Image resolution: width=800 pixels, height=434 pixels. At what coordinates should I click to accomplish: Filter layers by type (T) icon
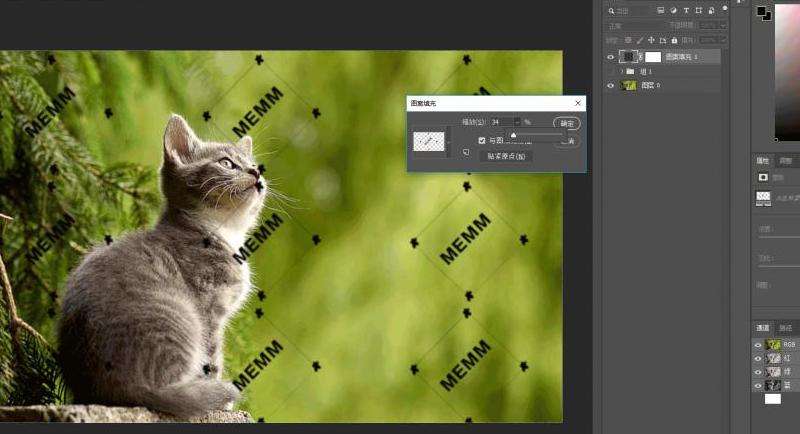click(686, 11)
